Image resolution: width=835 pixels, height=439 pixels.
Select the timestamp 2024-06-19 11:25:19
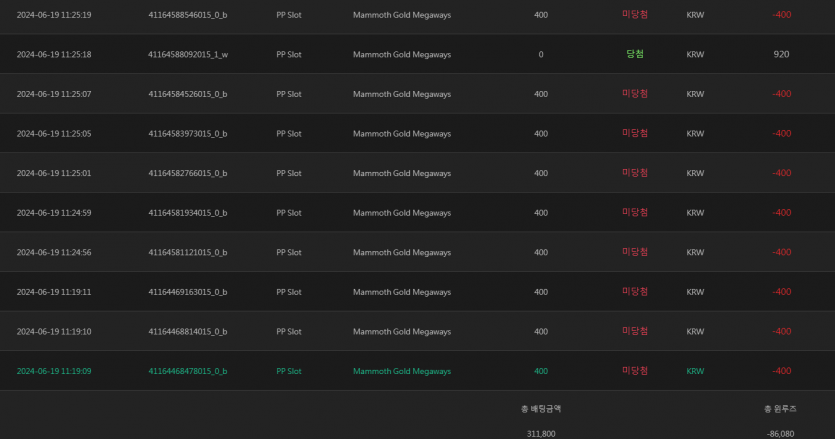click(54, 15)
